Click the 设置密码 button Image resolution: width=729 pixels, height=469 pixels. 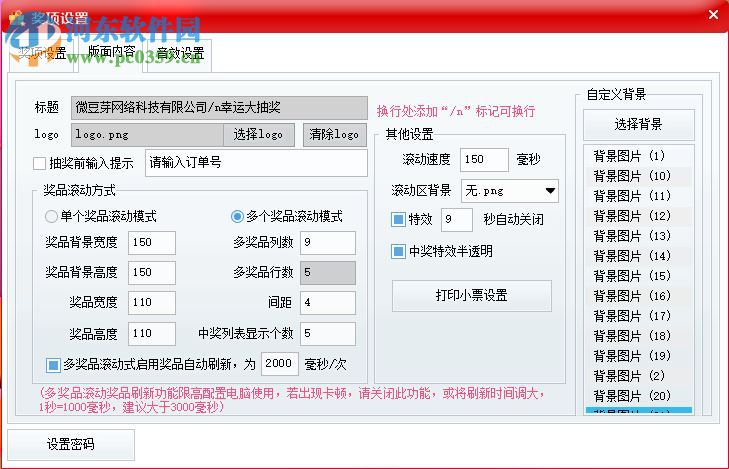71,445
